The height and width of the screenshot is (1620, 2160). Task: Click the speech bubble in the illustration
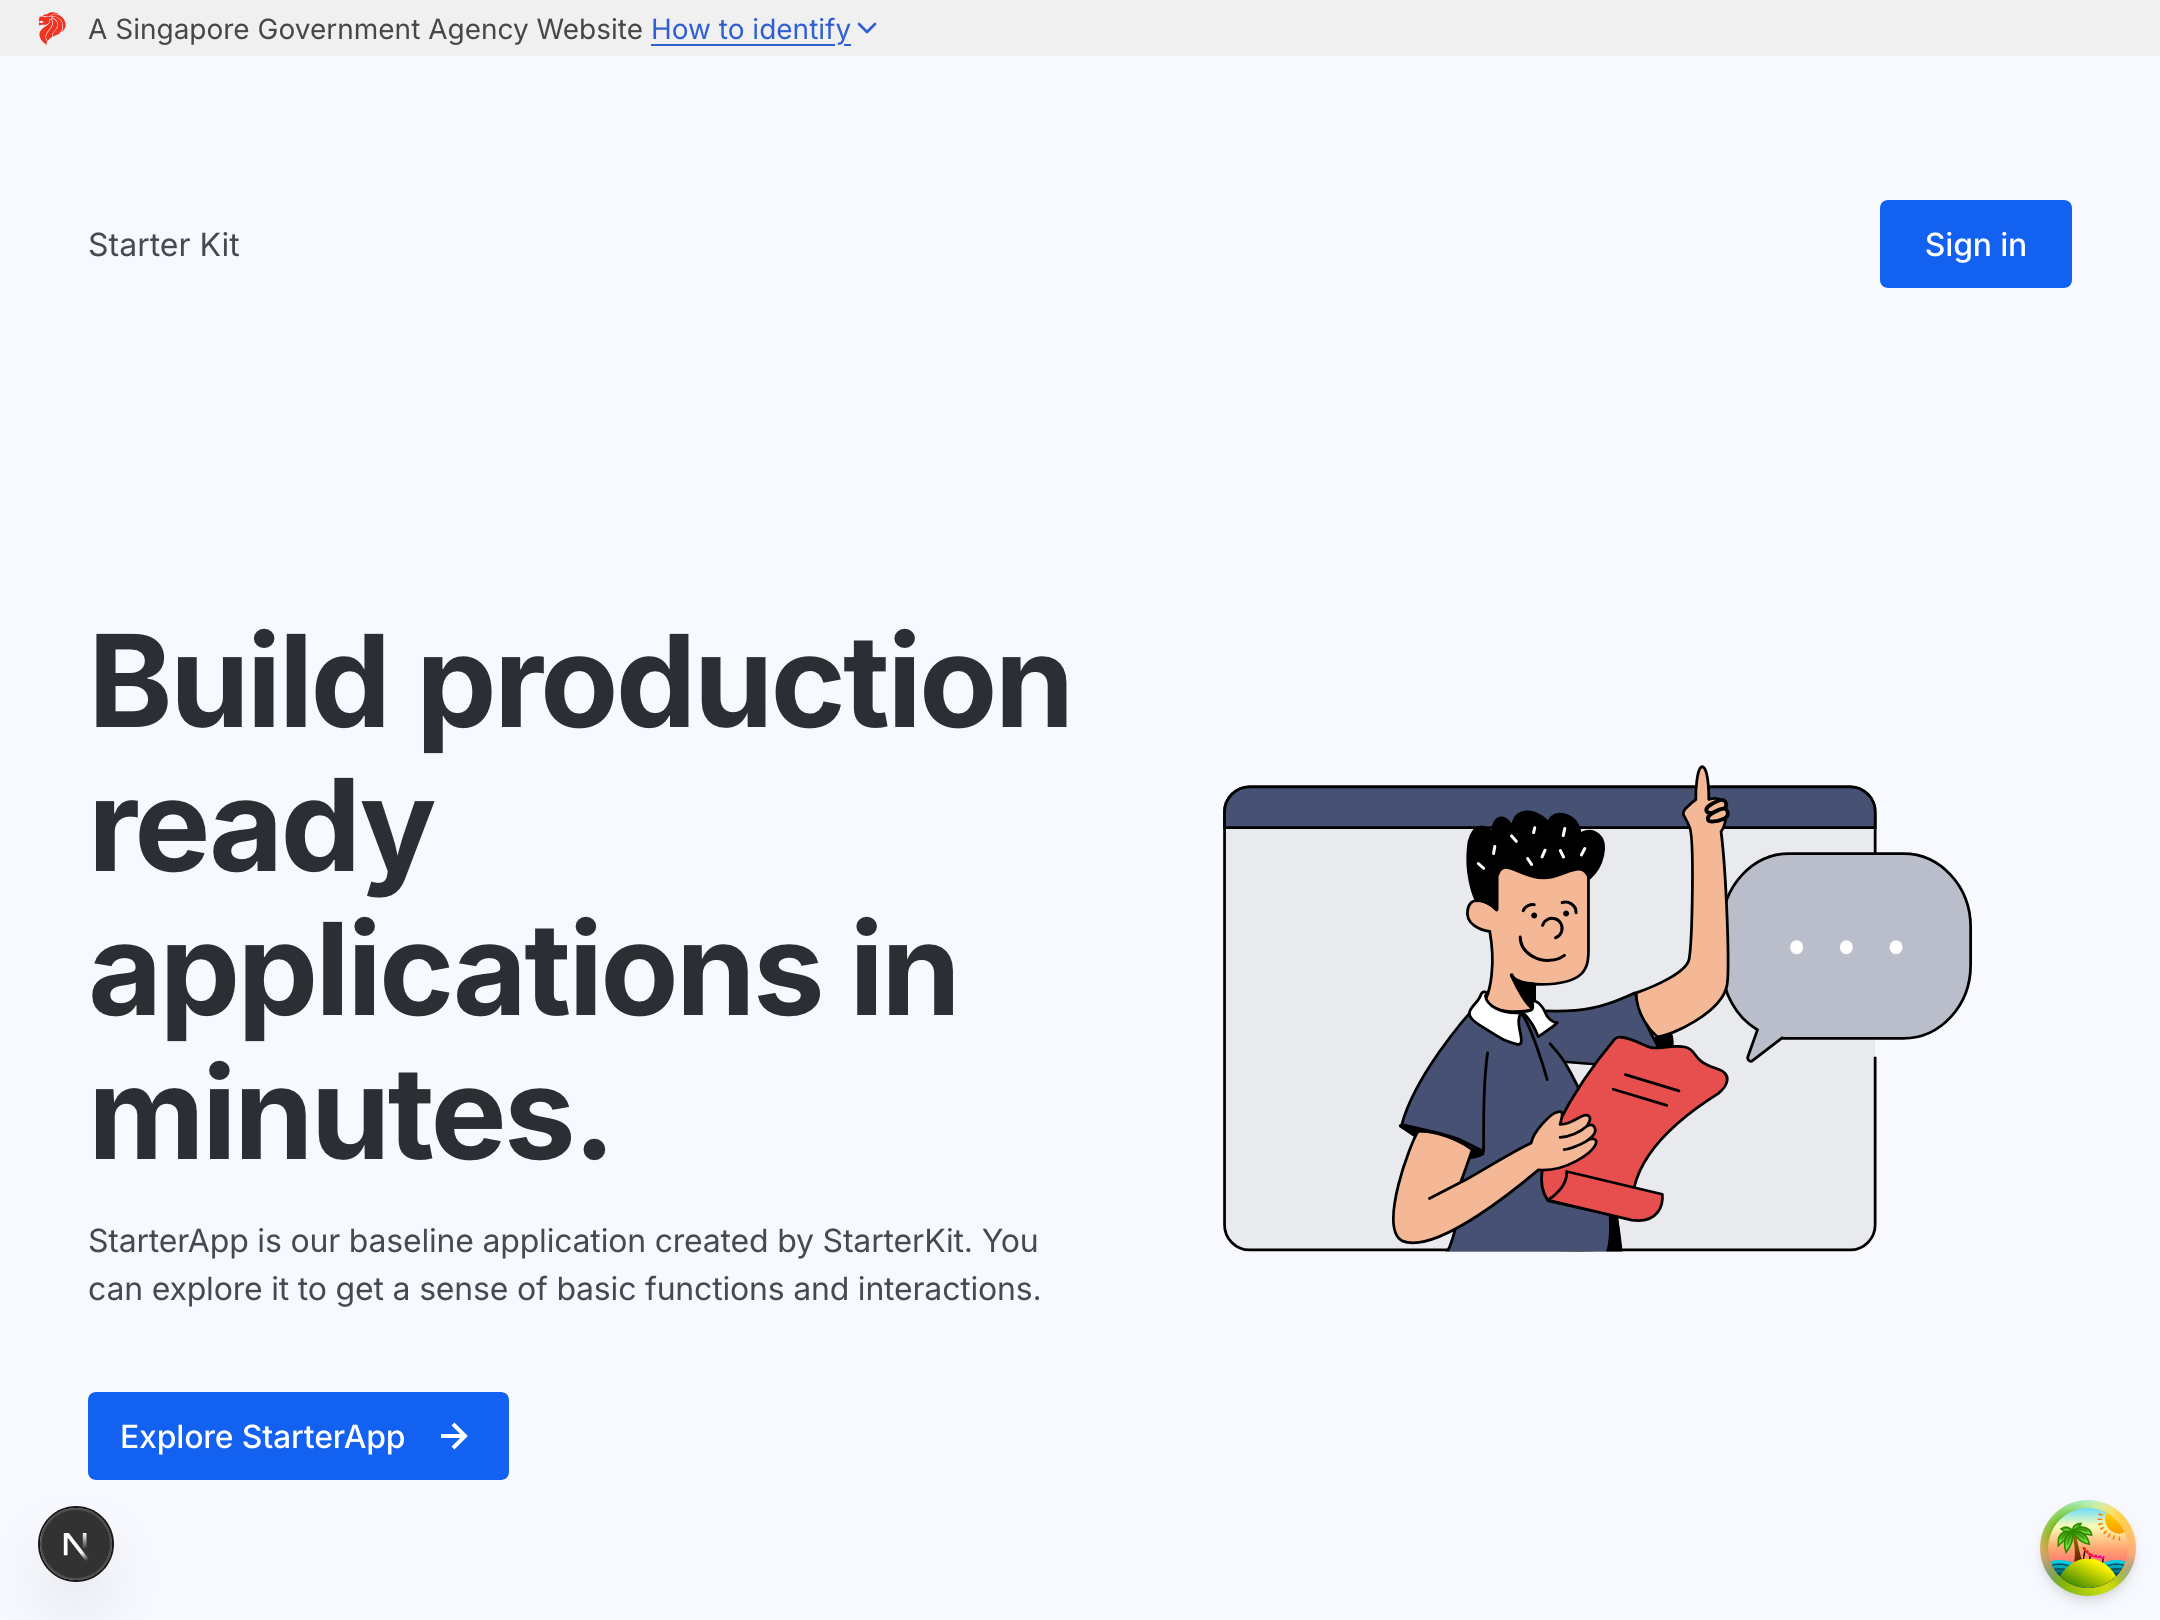(x=1848, y=945)
